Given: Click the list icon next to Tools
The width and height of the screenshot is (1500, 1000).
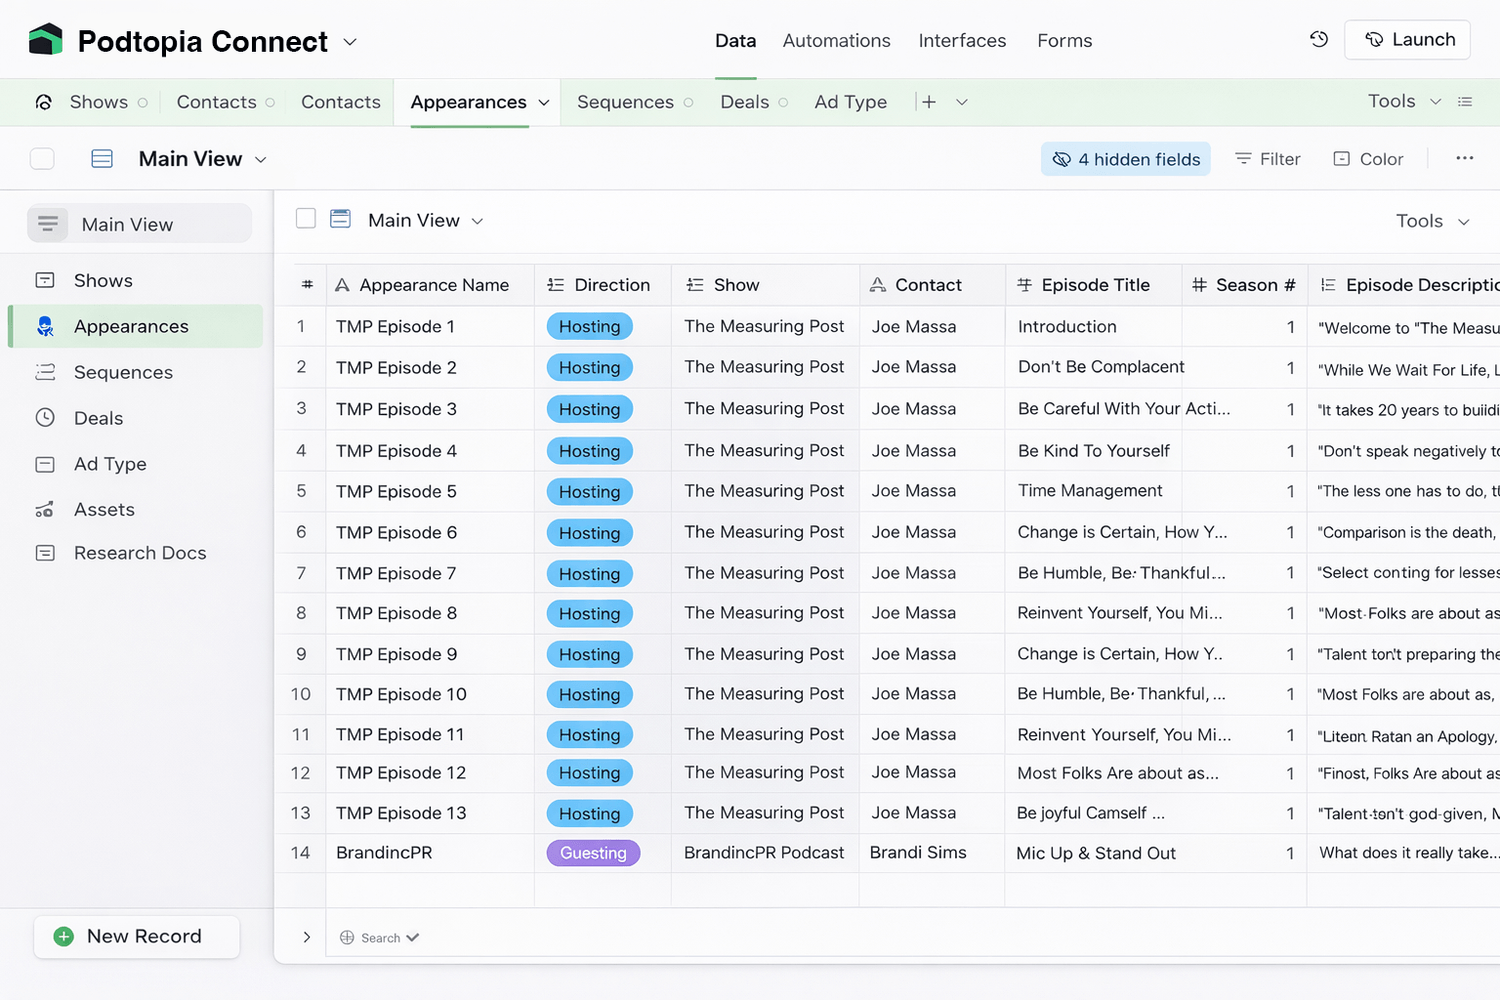Looking at the screenshot, I should click(1465, 102).
